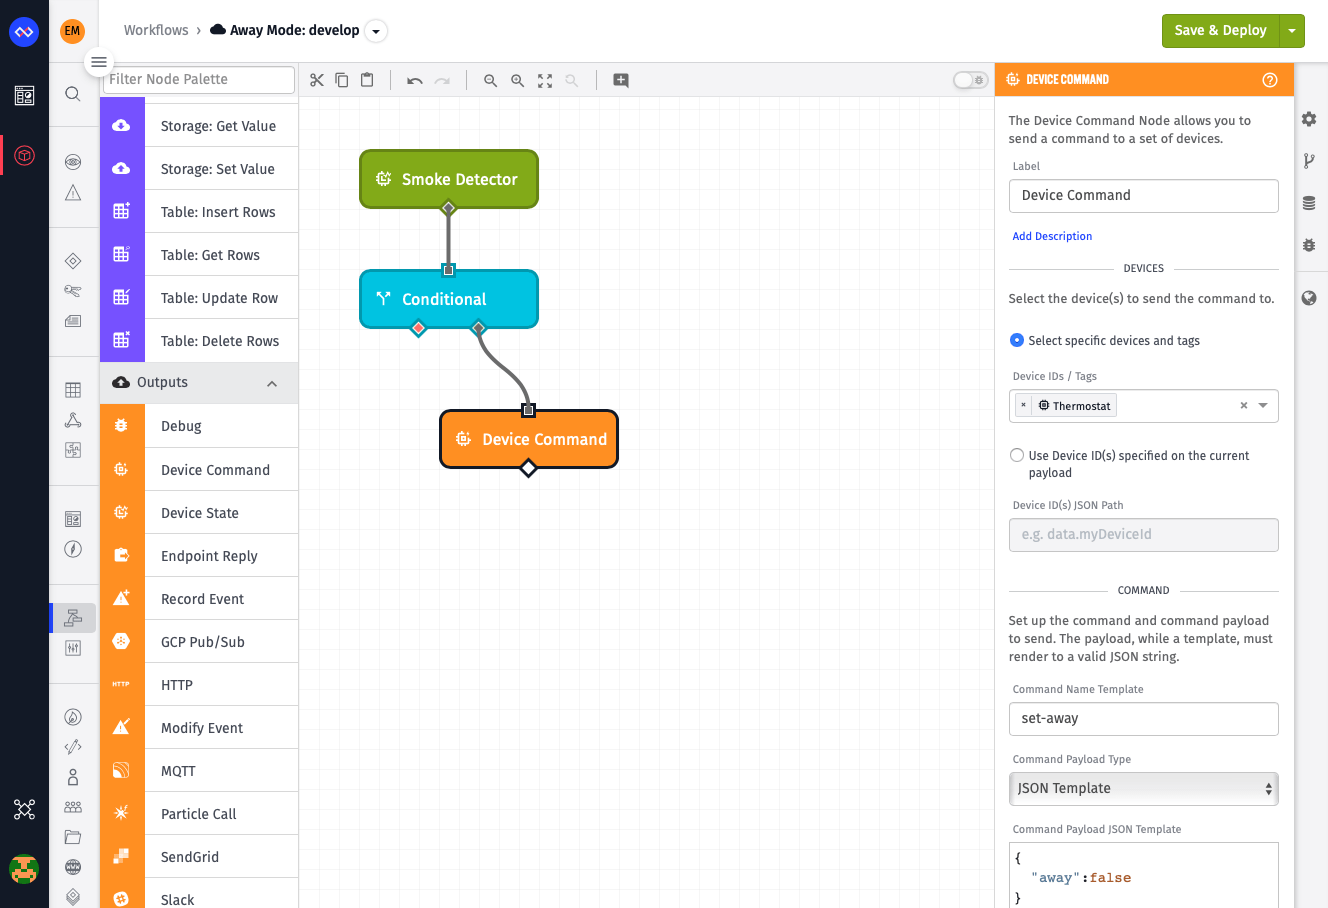Open the workflow debug bug panel
This screenshot has width=1328, height=908.
(1309, 245)
